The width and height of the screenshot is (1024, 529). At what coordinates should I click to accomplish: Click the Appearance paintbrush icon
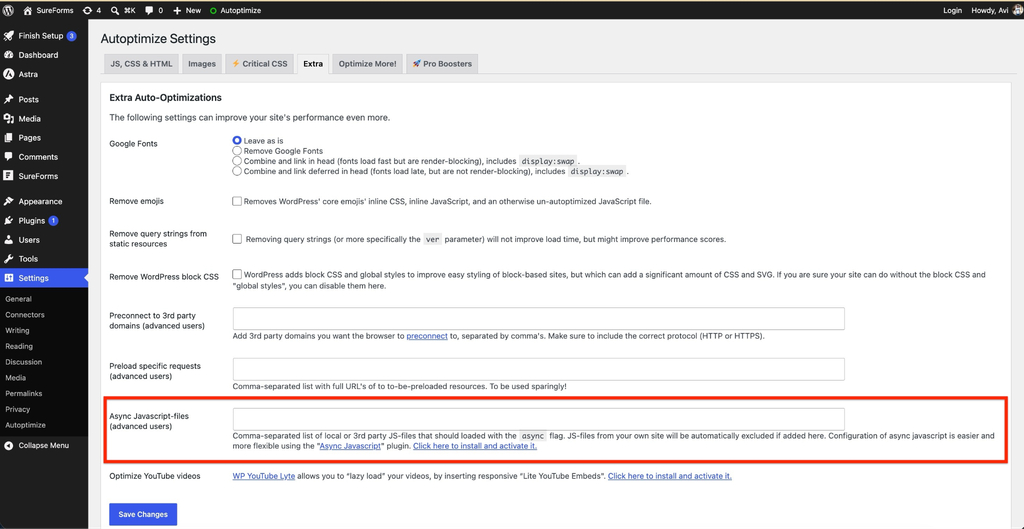point(8,201)
